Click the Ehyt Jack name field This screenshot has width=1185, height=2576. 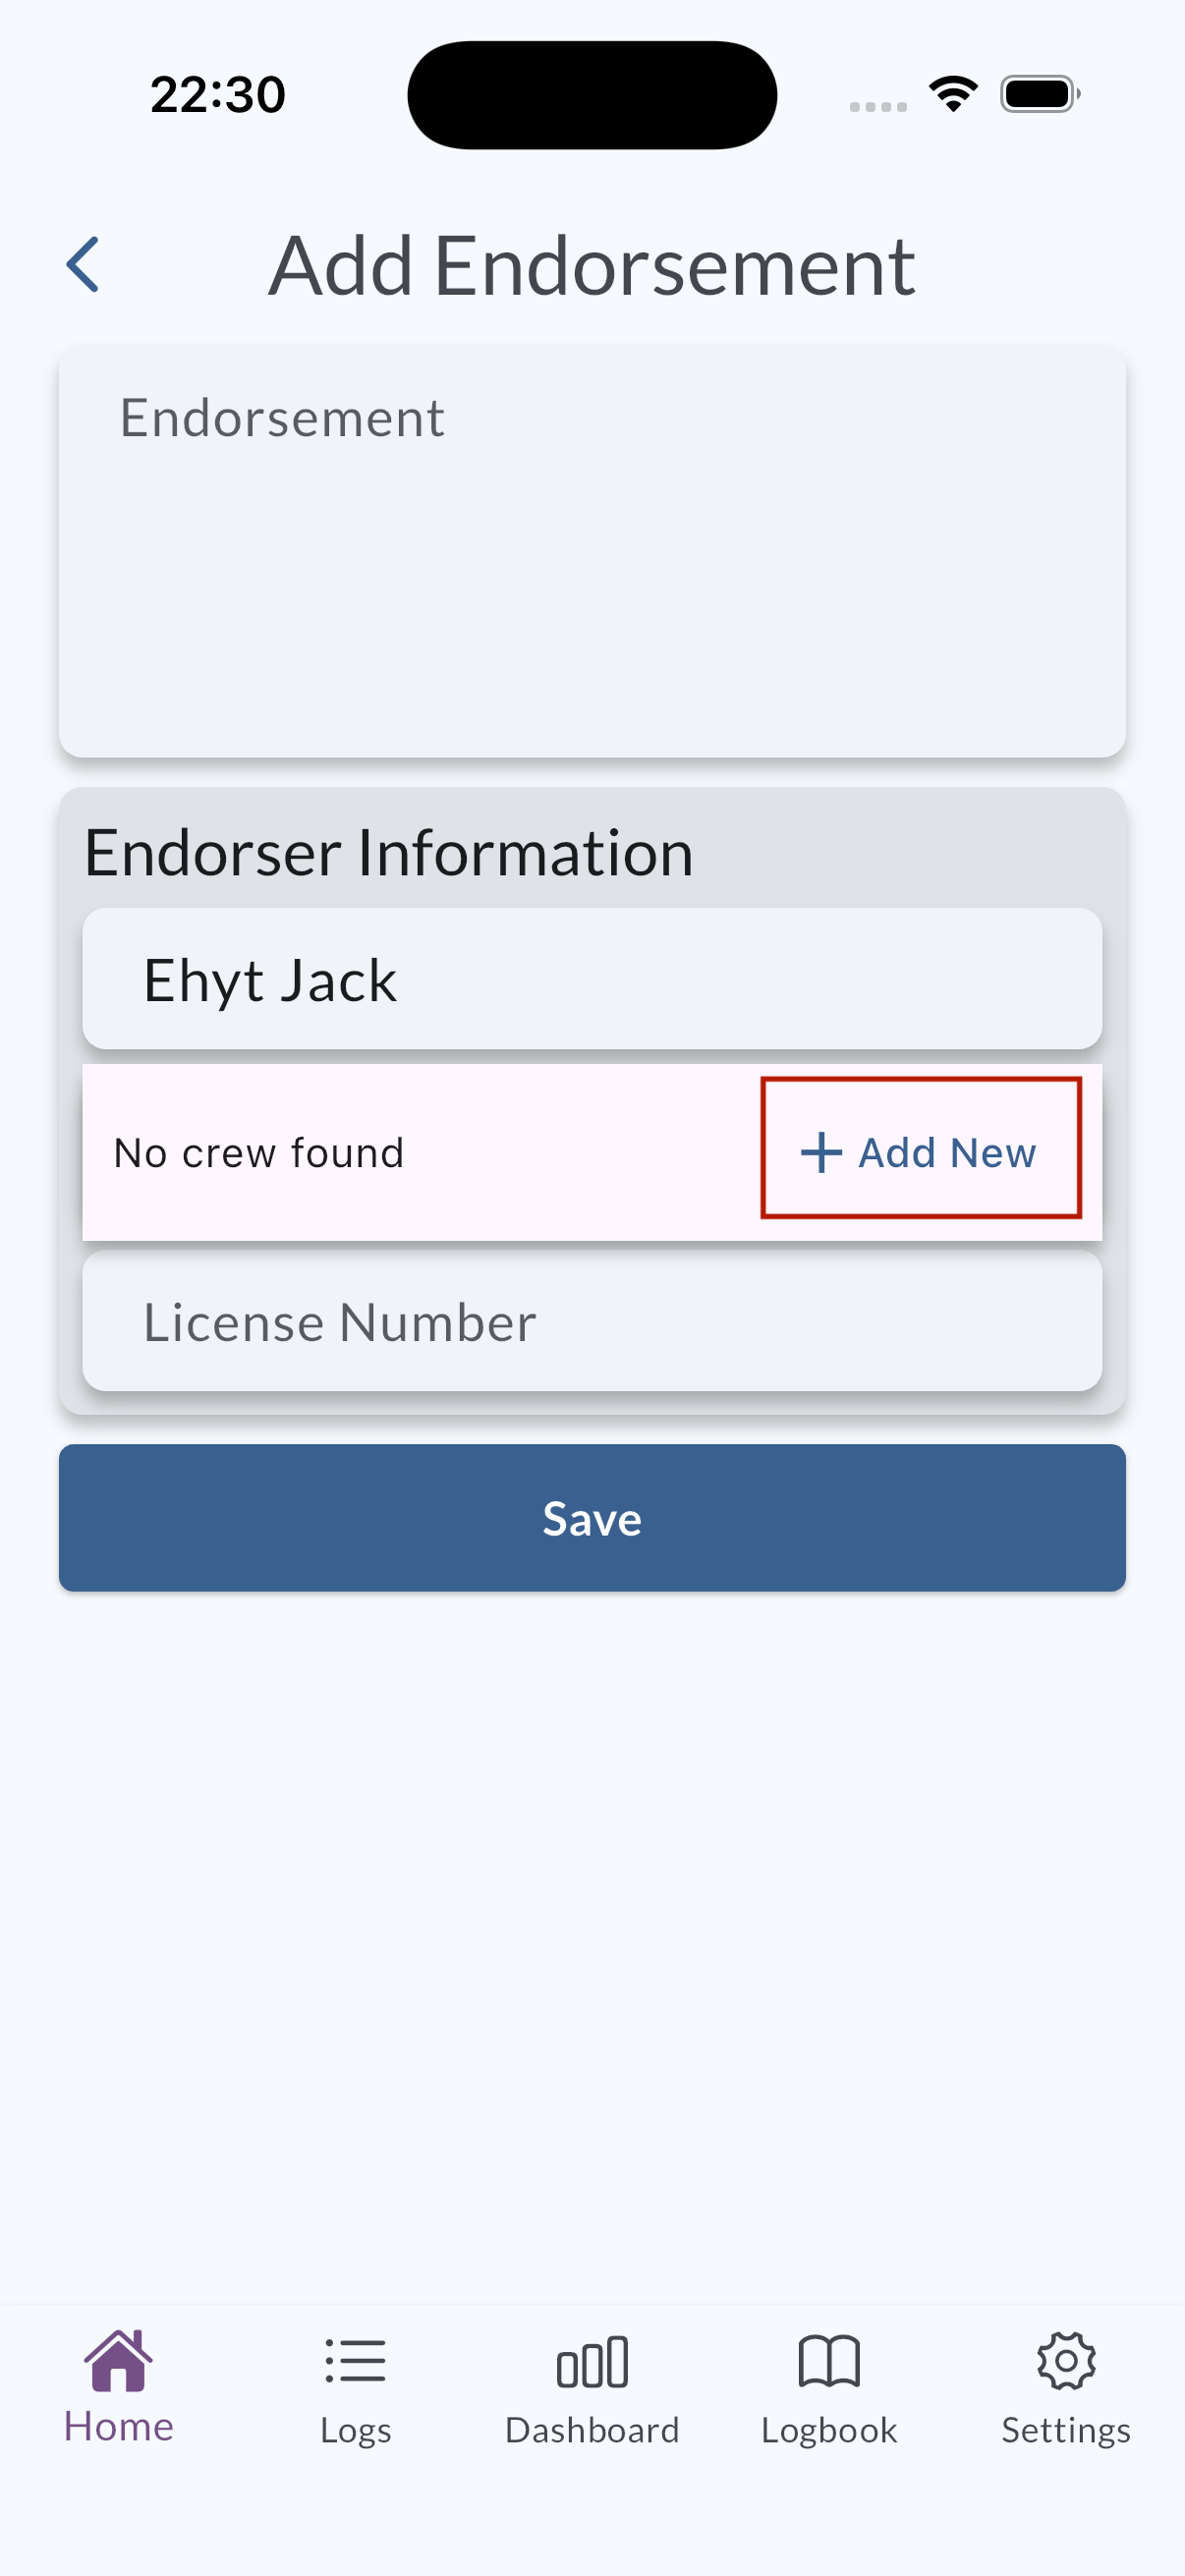click(592, 979)
